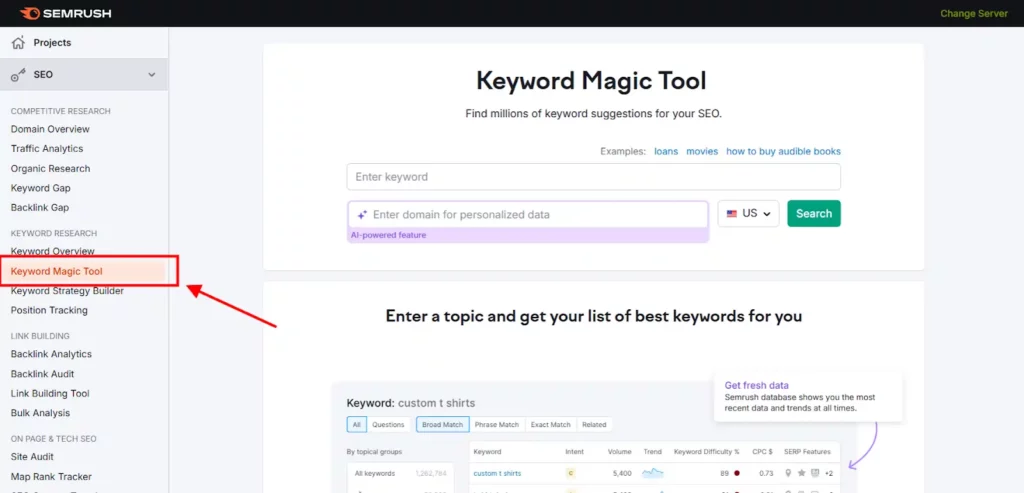Image resolution: width=1024 pixels, height=493 pixels.
Task: Click All keywords group row
Action: (400, 473)
